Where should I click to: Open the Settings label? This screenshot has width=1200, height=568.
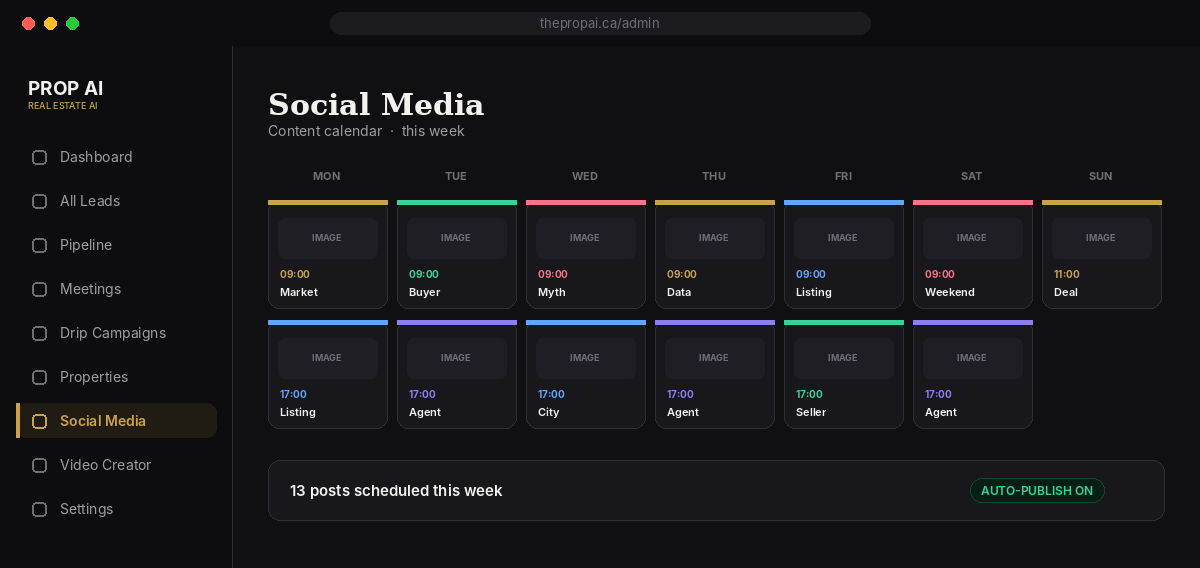86,509
